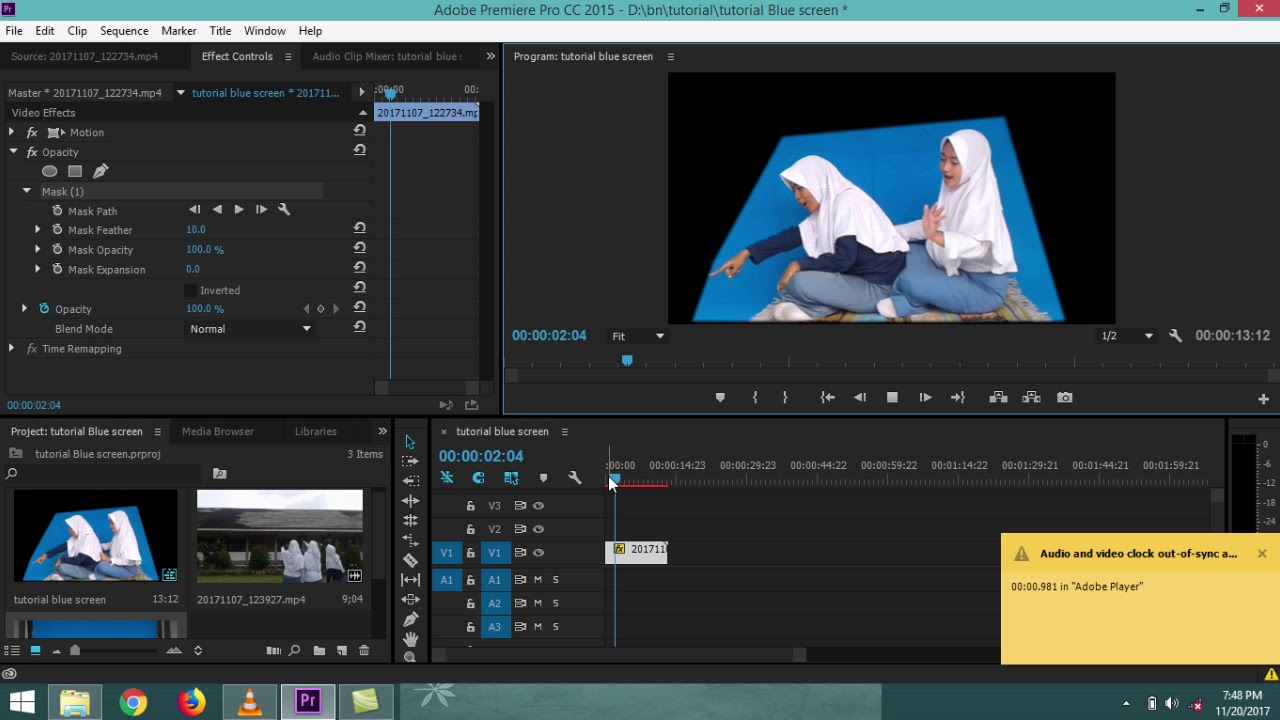Toggle linked selection in timeline
This screenshot has width=1280, height=720.
click(x=511, y=478)
